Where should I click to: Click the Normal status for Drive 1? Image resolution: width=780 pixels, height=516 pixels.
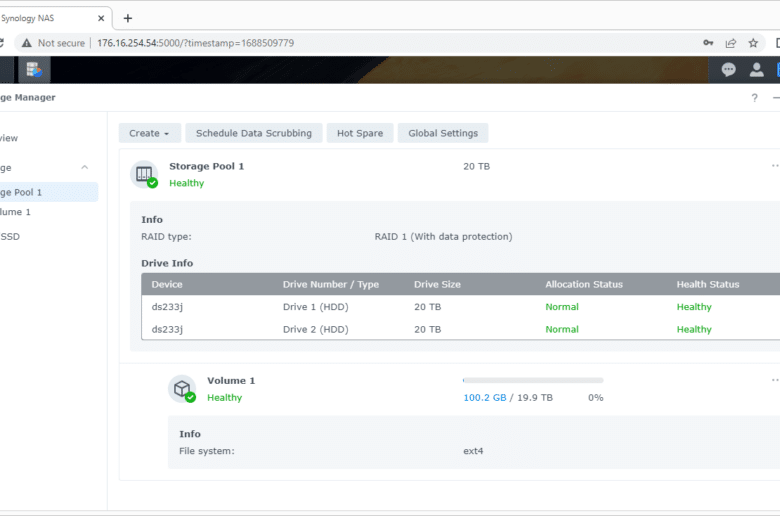point(562,307)
